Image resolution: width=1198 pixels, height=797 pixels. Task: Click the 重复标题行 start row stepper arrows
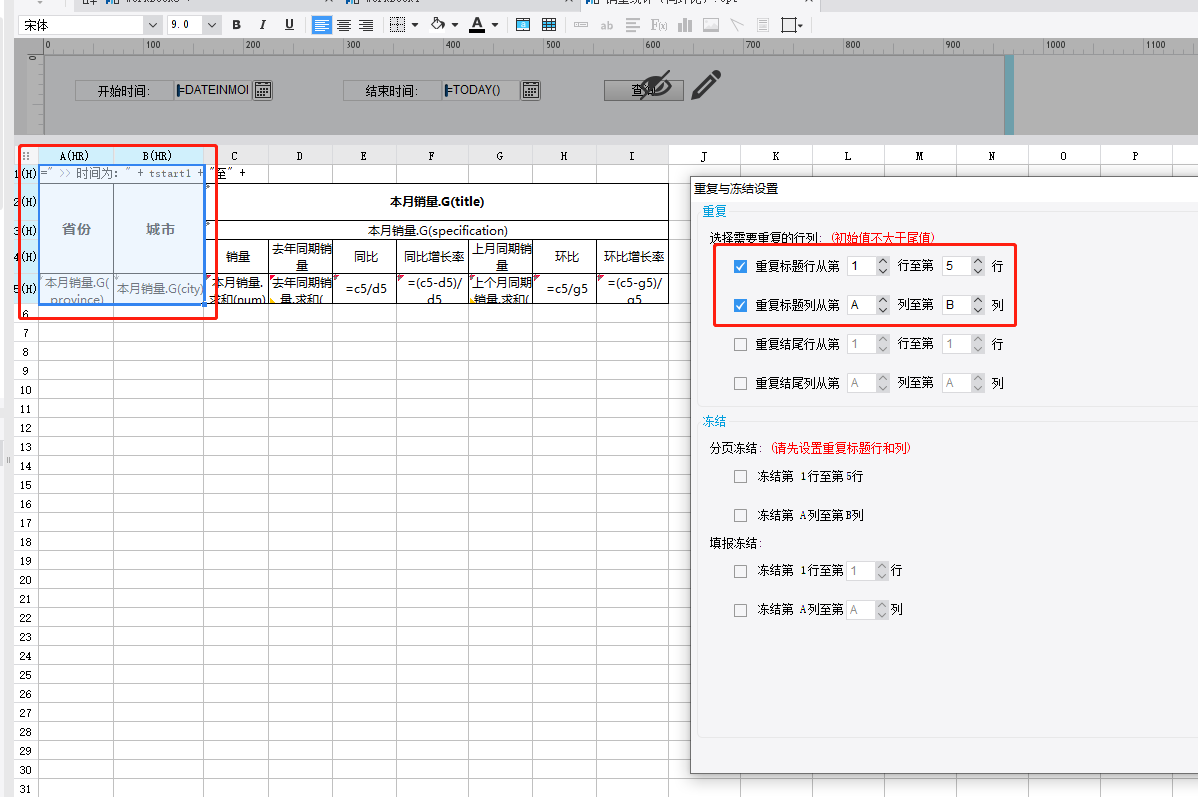tap(883, 266)
